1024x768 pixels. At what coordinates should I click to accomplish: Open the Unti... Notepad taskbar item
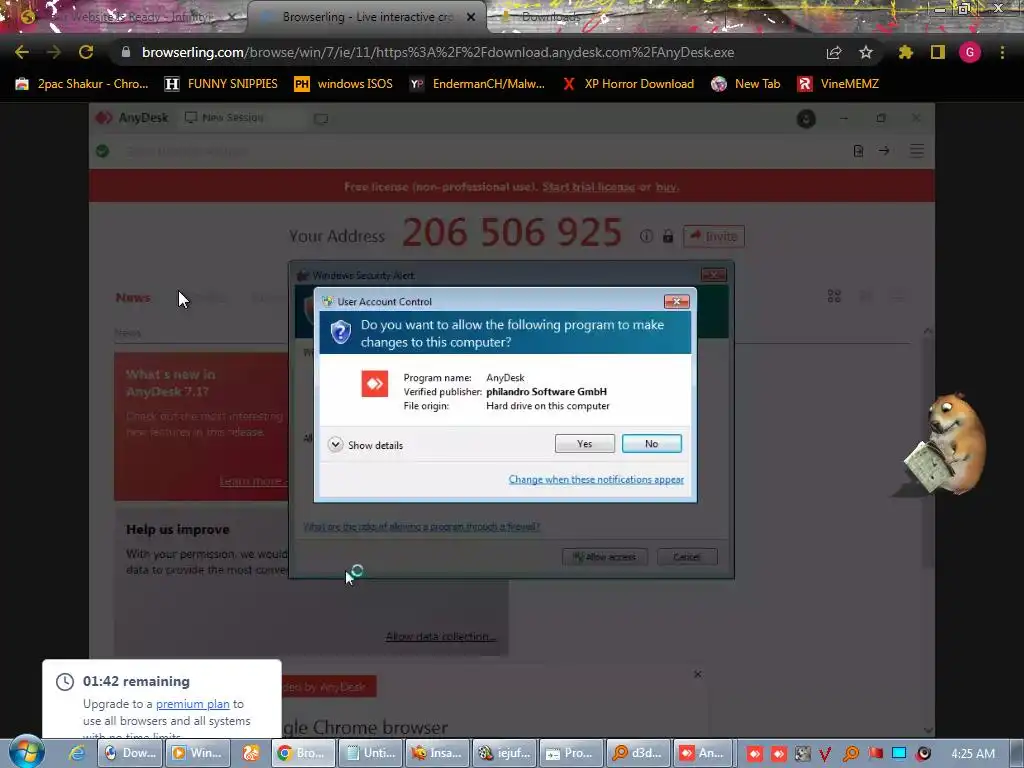point(370,753)
